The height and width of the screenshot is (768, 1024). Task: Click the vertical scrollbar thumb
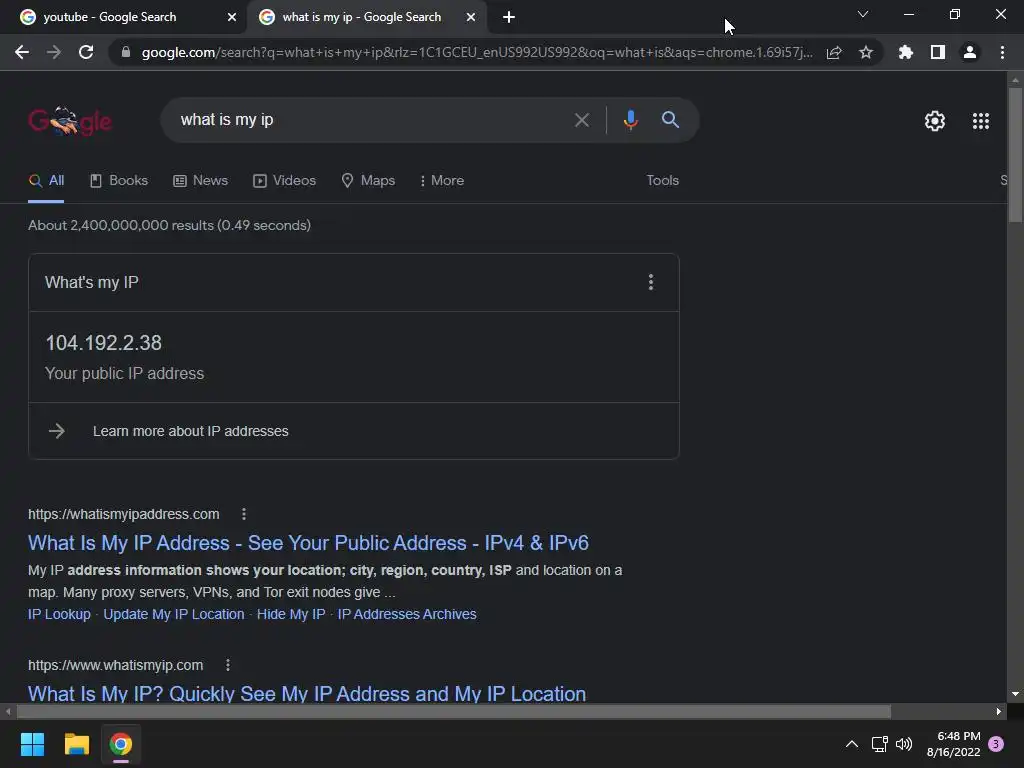pos(1015,155)
